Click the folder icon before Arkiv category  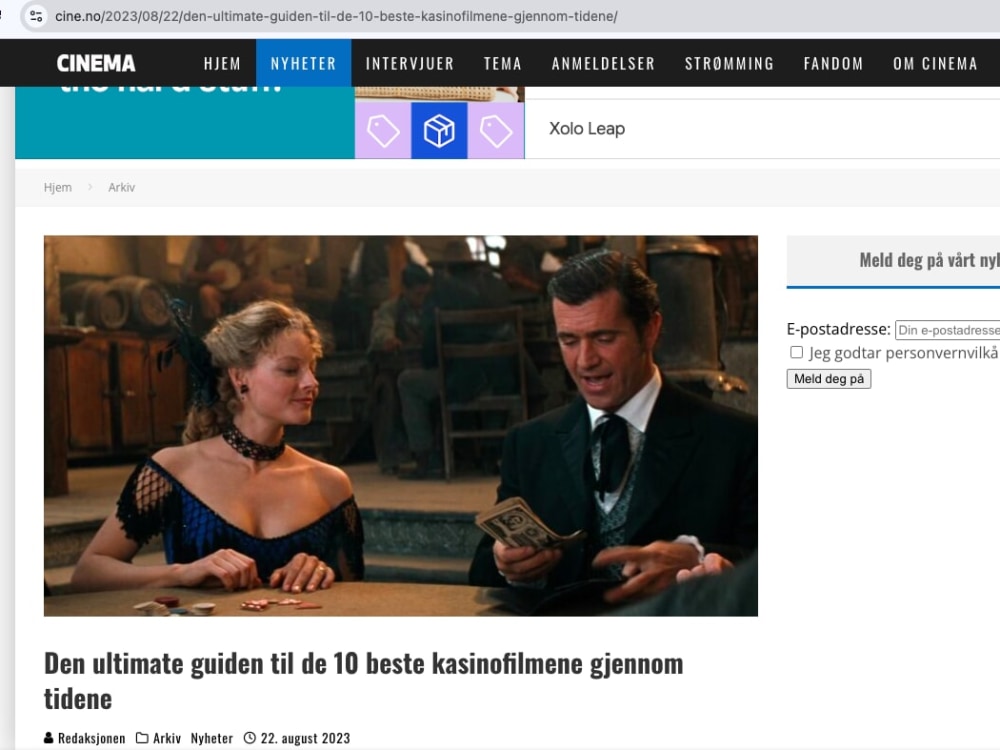142,738
